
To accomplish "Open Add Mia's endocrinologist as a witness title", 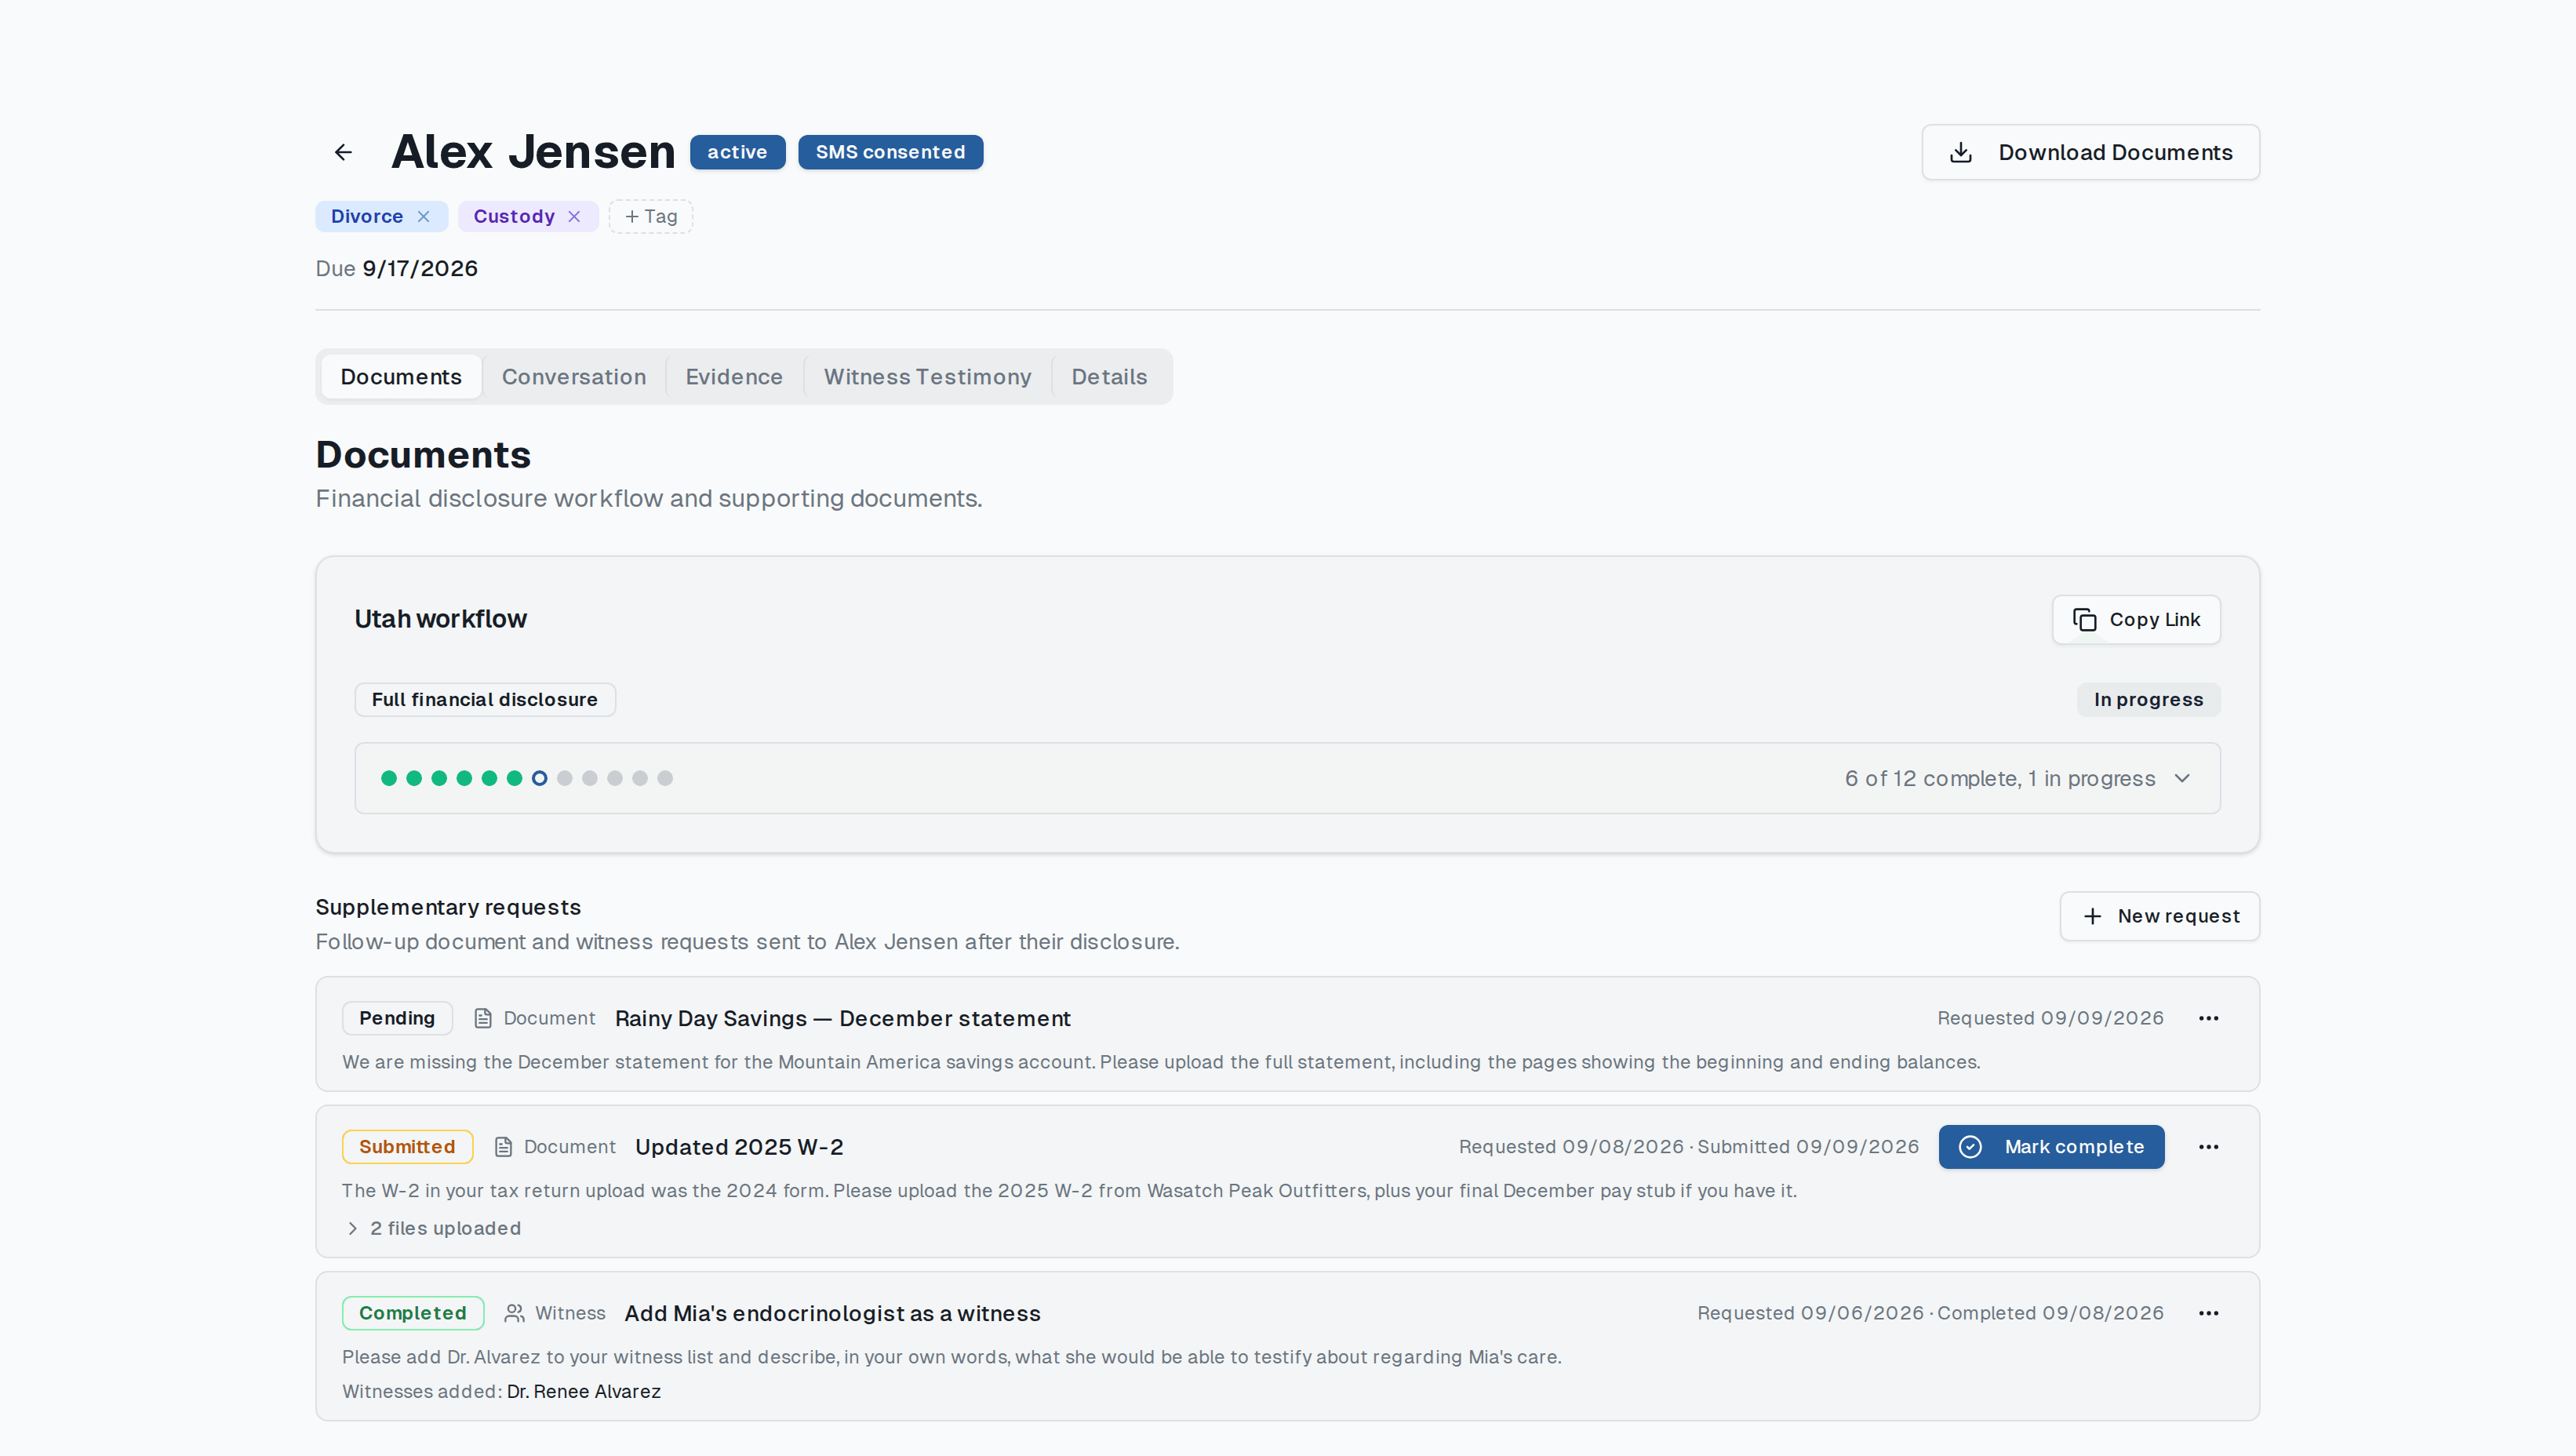I will point(832,1313).
